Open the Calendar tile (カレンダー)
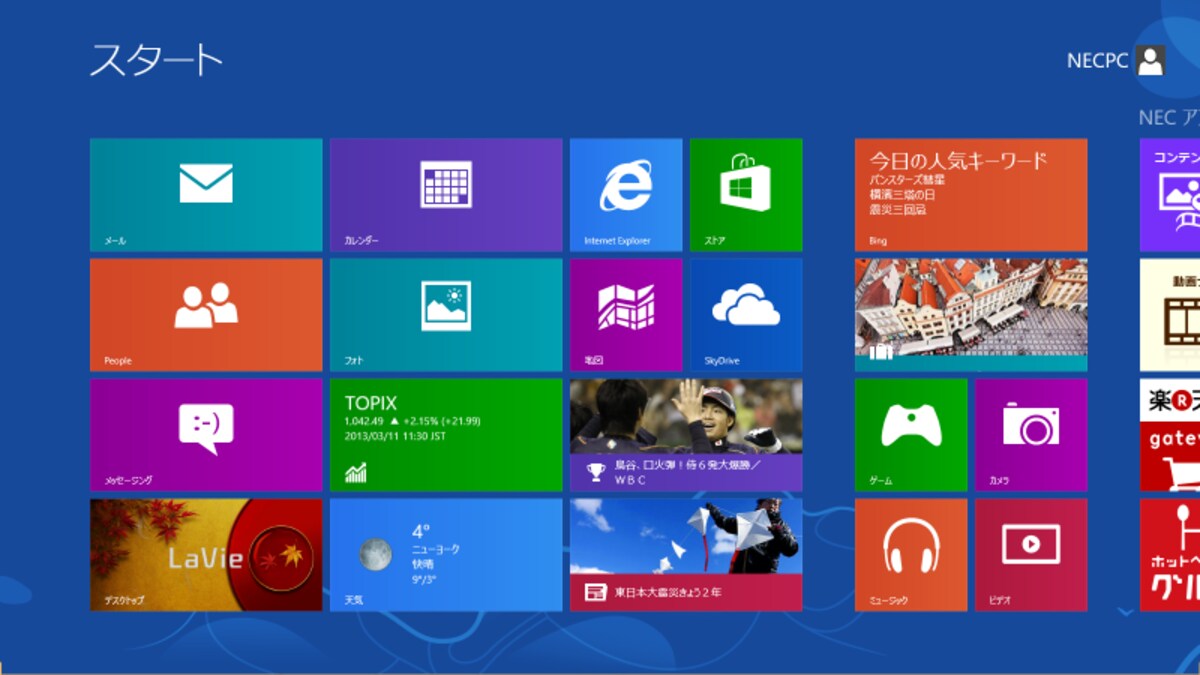Screen dimensions: 1200x675 coord(446,195)
